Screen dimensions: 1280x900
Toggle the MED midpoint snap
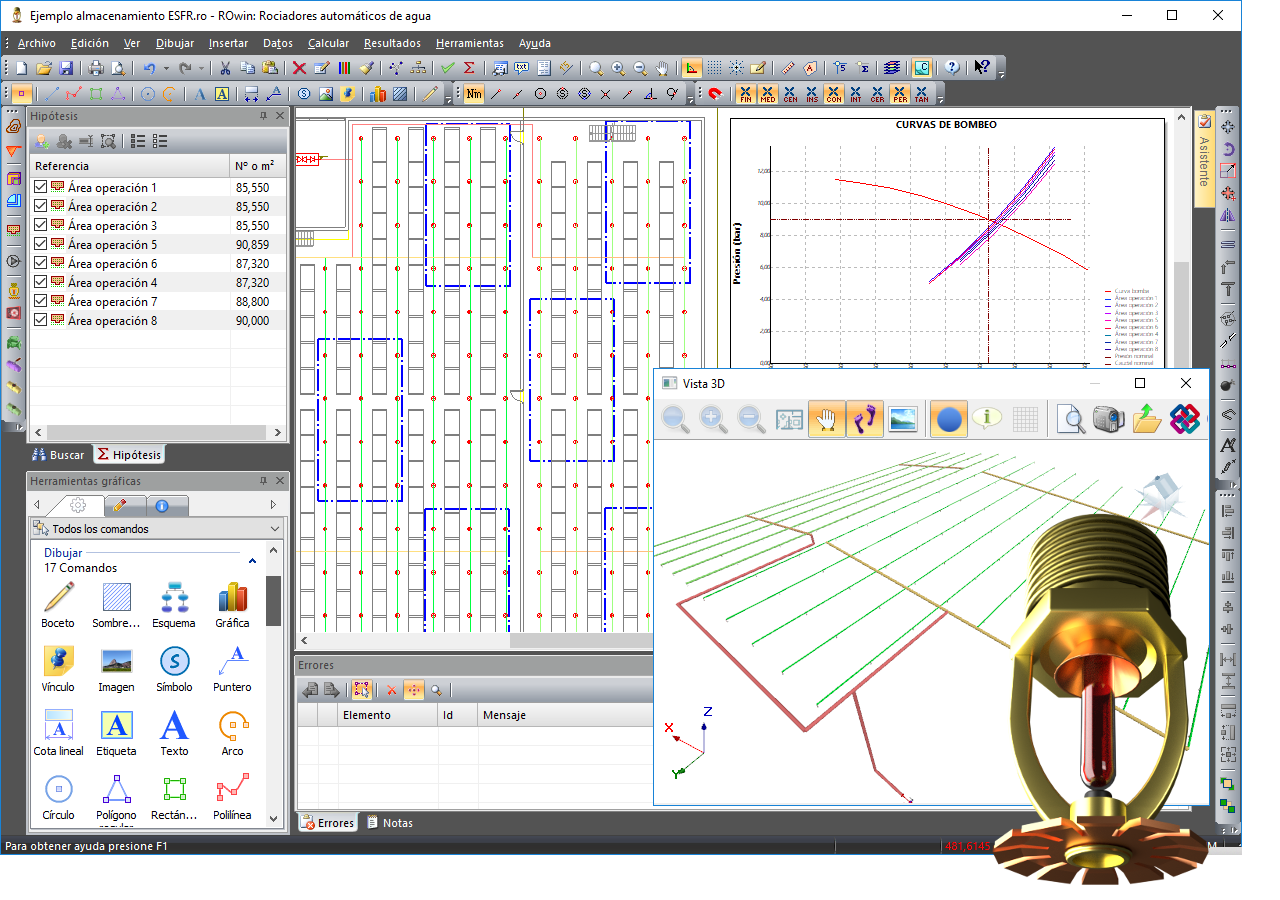[767, 95]
